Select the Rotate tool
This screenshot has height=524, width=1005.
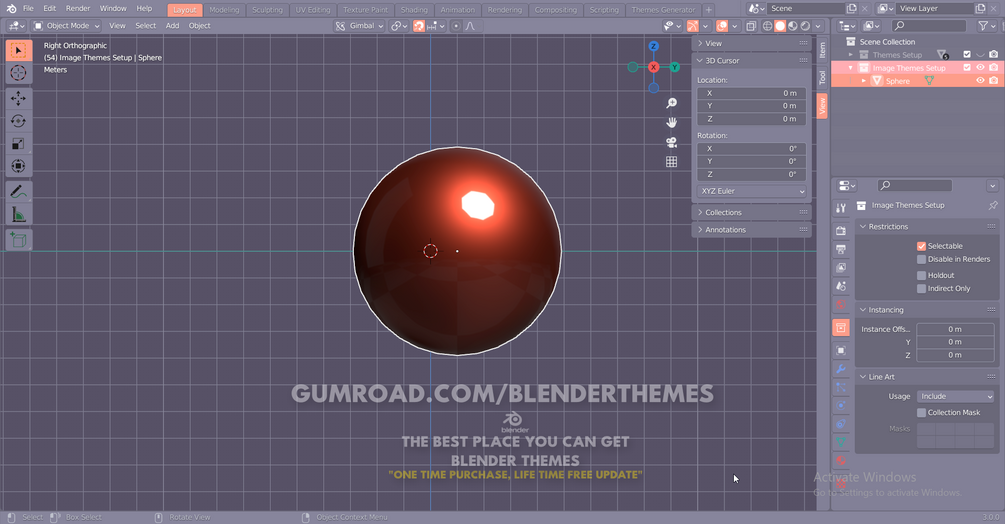[18, 121]
